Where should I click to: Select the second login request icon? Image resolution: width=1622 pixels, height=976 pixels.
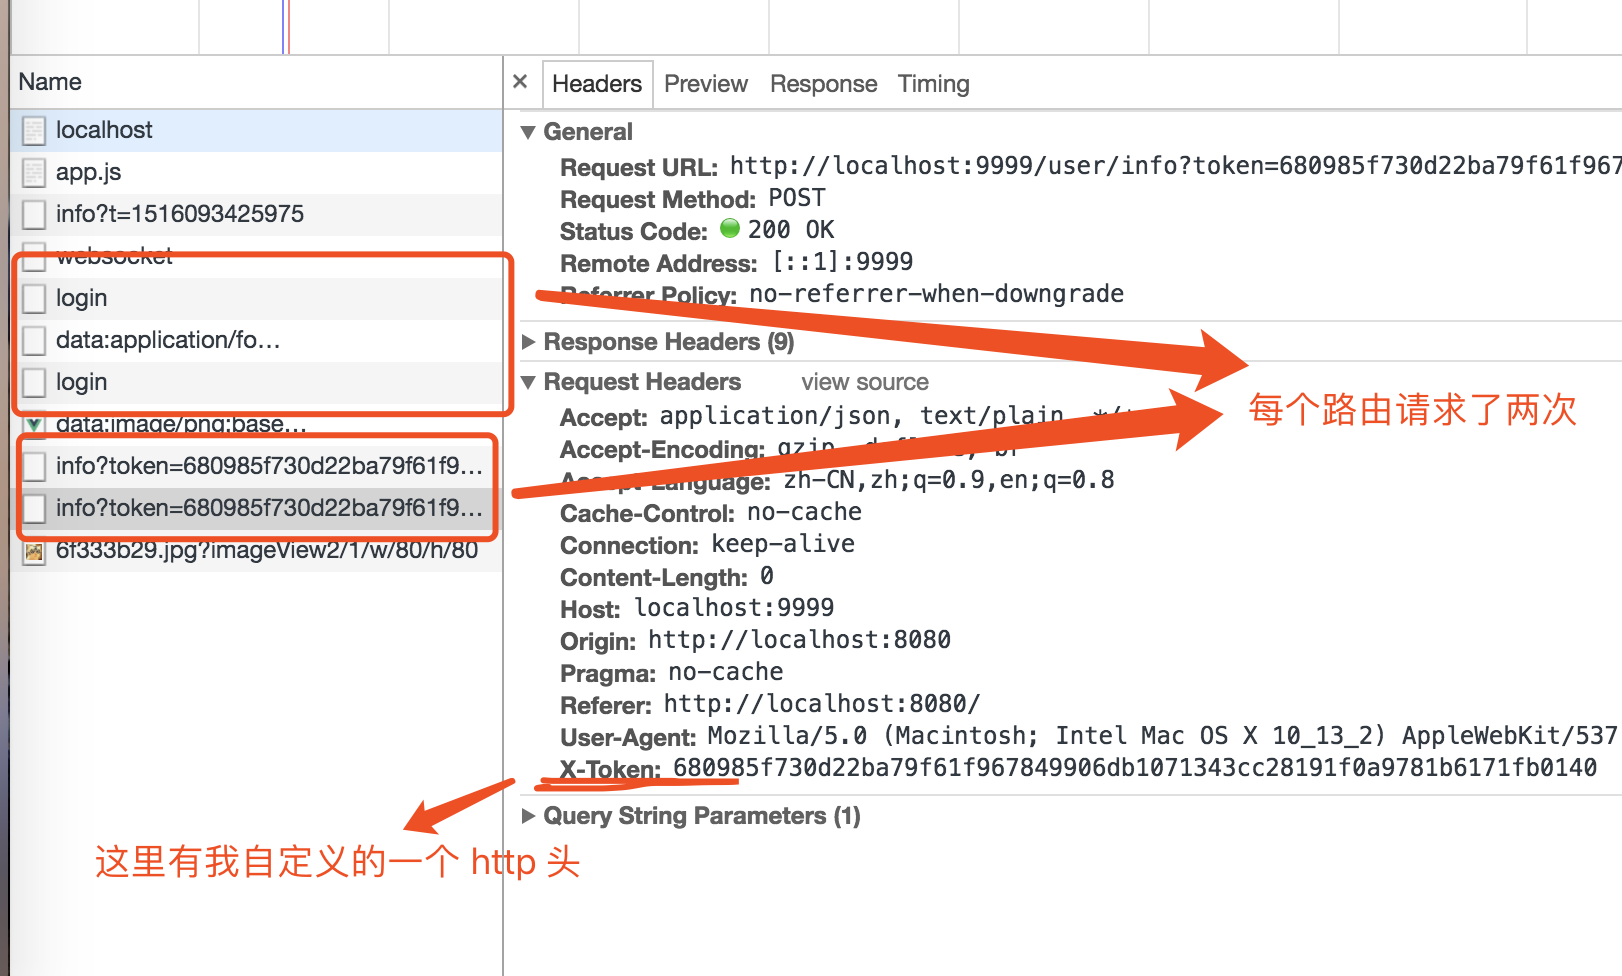(x=34, y=383)
